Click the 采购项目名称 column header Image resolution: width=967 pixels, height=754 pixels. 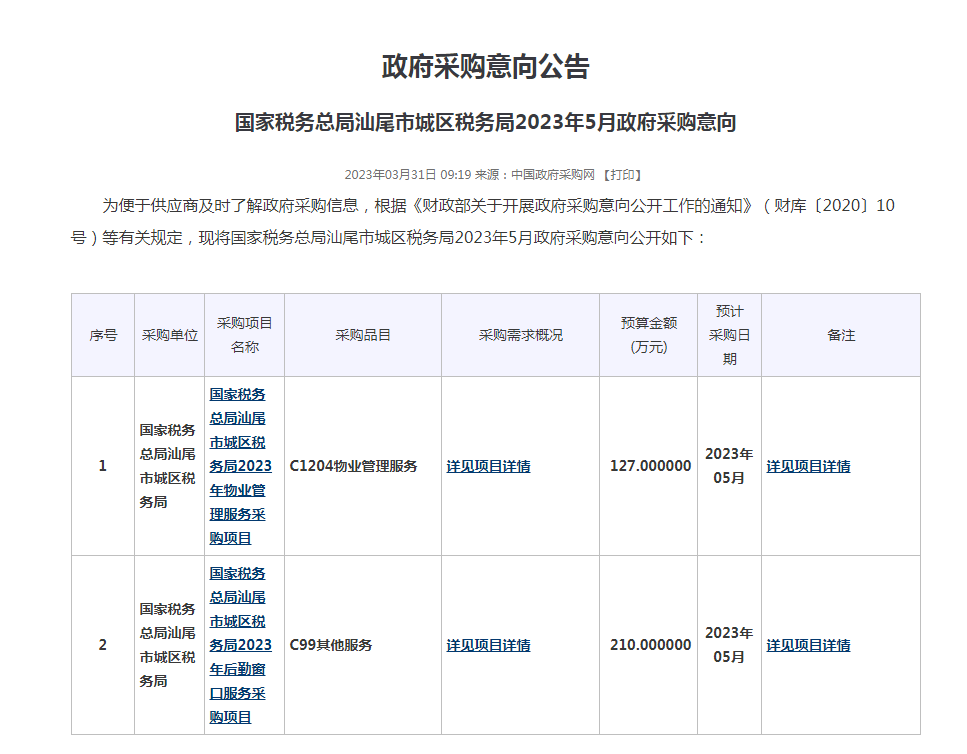(244, 335)
